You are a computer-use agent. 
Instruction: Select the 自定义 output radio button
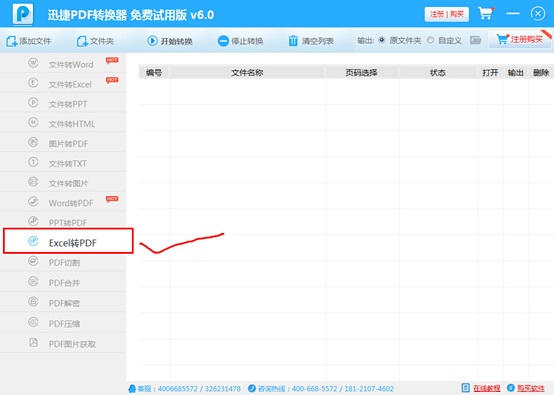pos(430,40)
